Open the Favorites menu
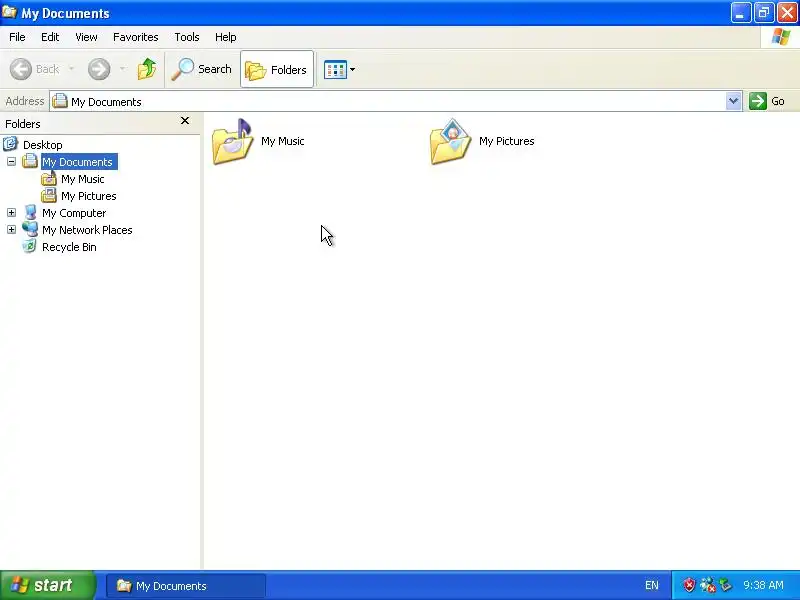This screenshot has width=800, height=600. [x=136, y=37]
